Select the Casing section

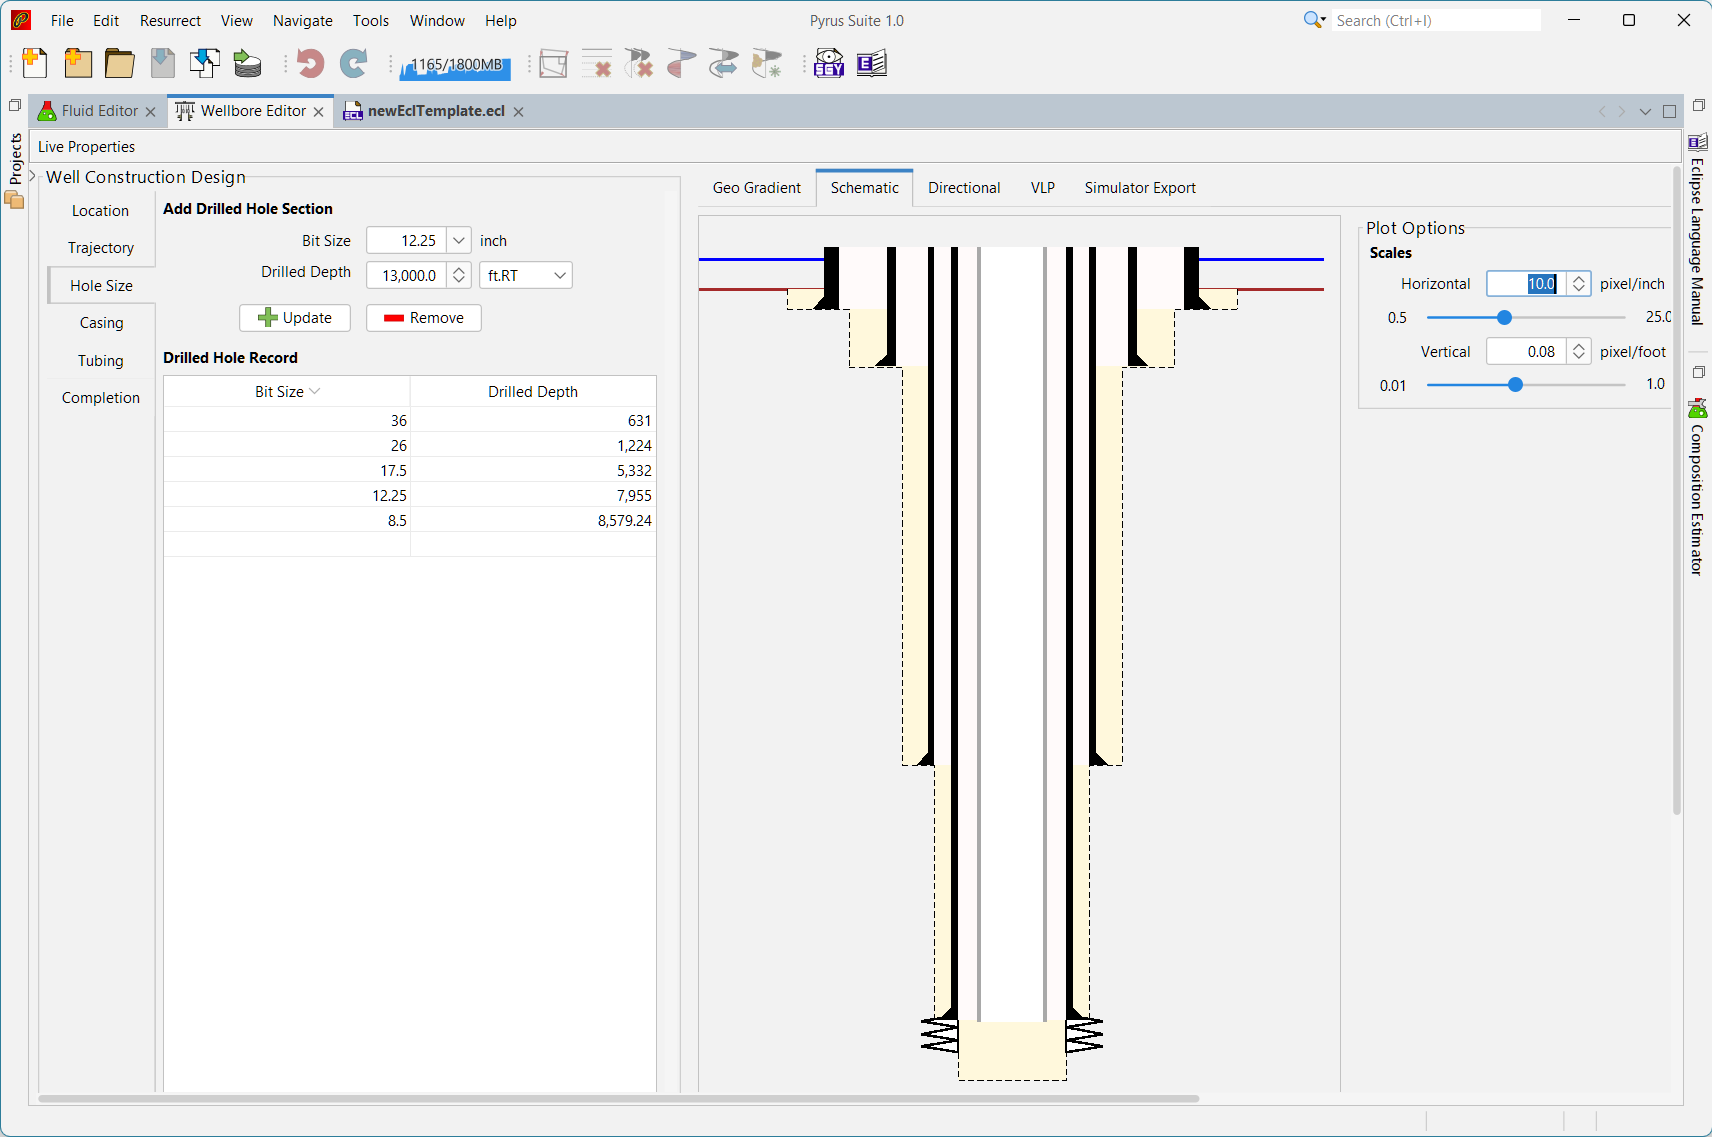pos(101,323)
